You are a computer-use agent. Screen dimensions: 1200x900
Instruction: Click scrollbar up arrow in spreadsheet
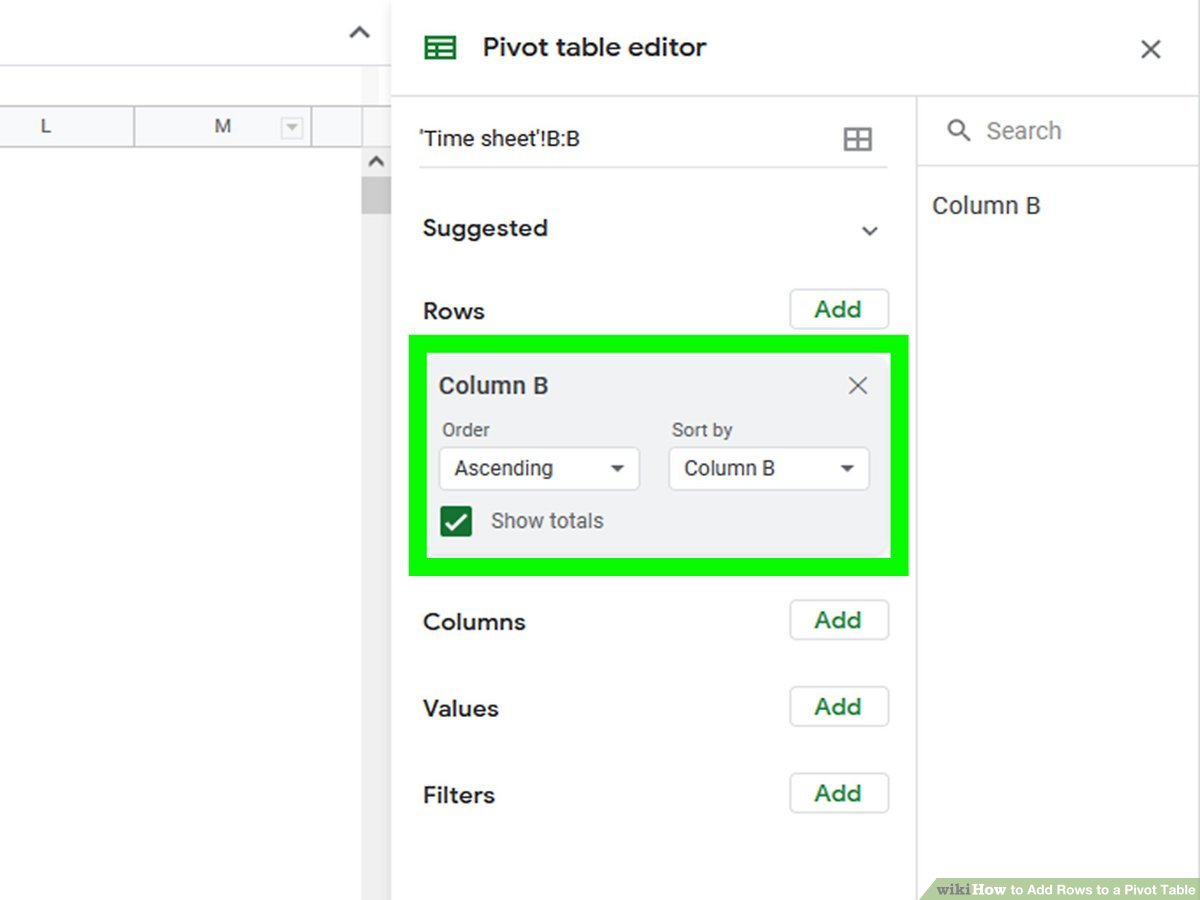(x=376, y=161)
